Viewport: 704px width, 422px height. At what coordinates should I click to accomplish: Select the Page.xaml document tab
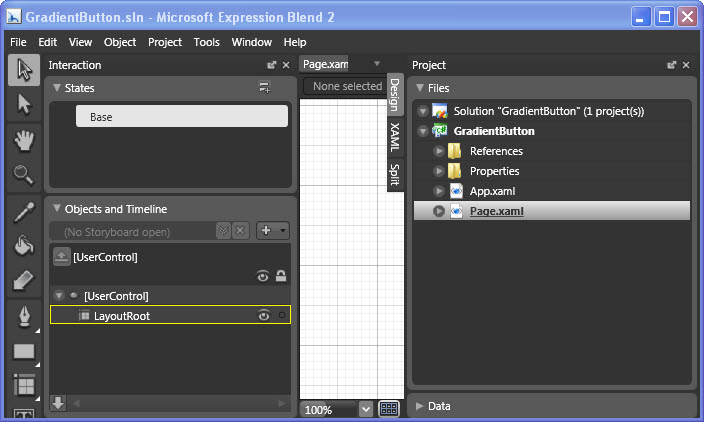[325, 64]
